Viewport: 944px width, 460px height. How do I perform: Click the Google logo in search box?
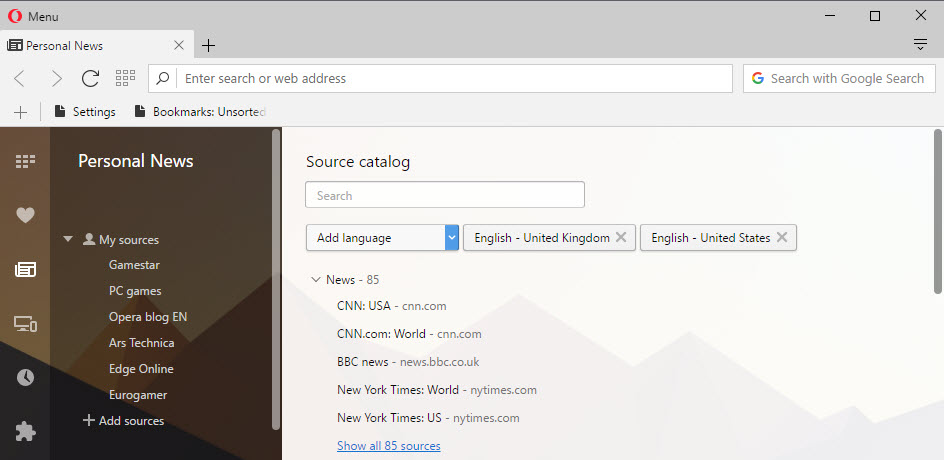point(757,78)
